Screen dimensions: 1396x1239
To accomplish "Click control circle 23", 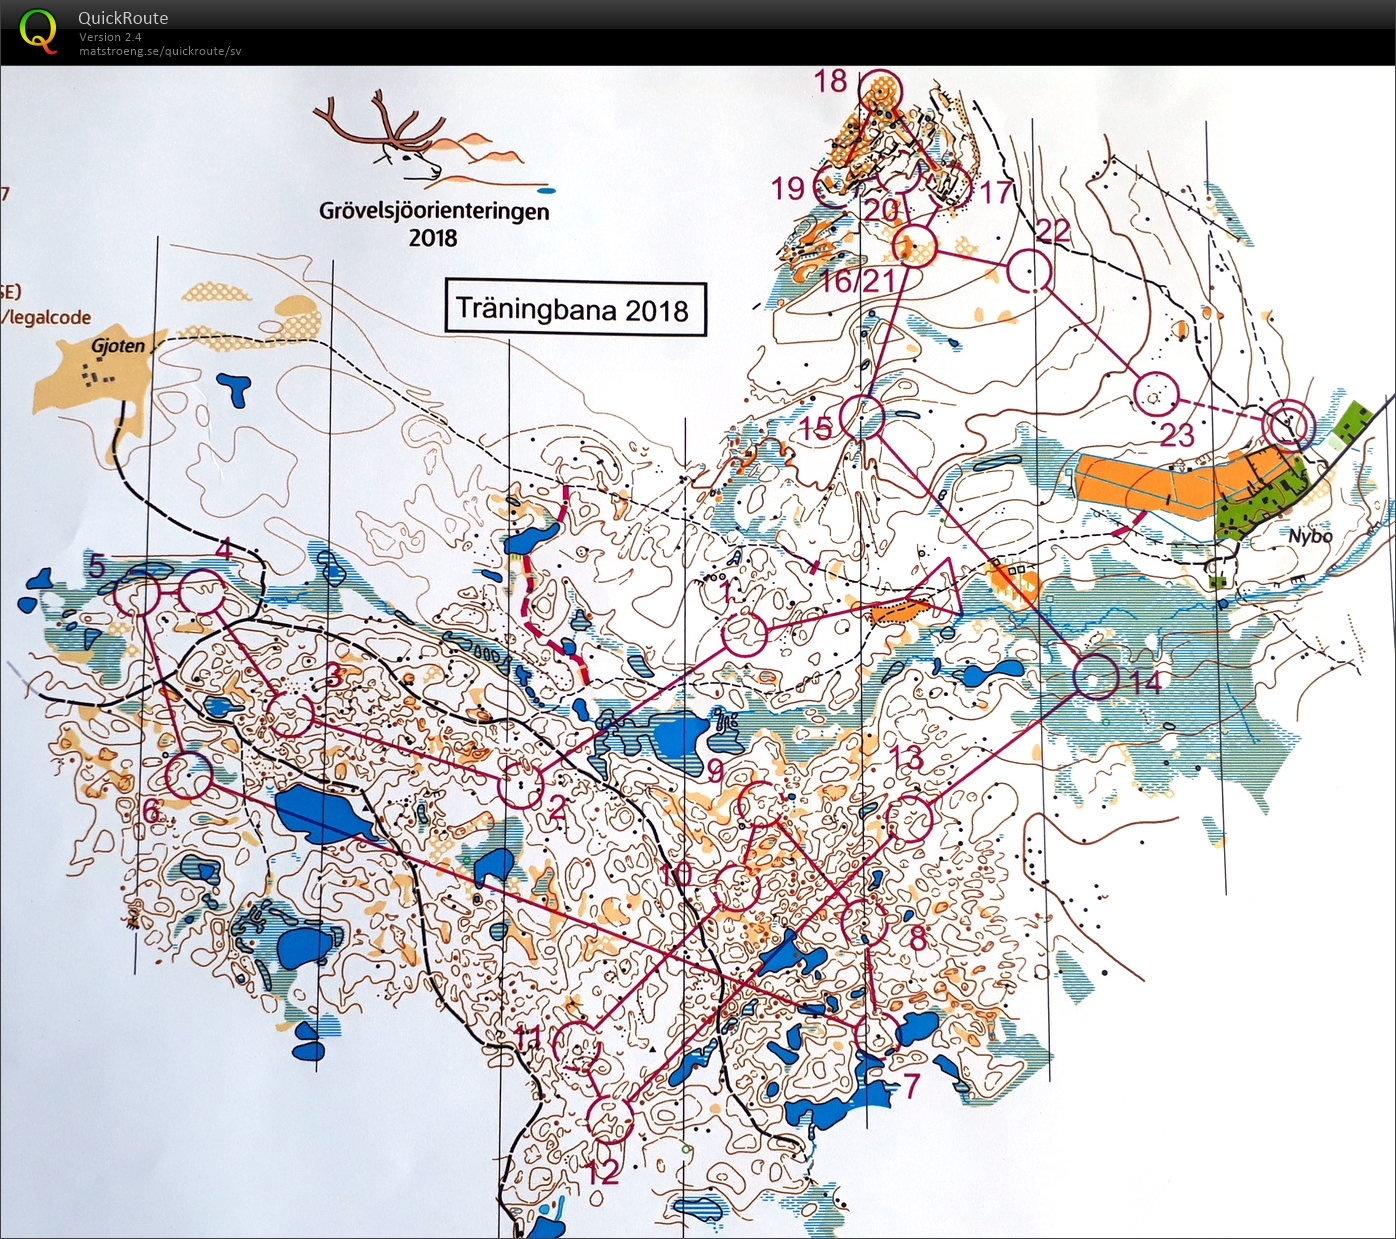I will point(1157,395).
